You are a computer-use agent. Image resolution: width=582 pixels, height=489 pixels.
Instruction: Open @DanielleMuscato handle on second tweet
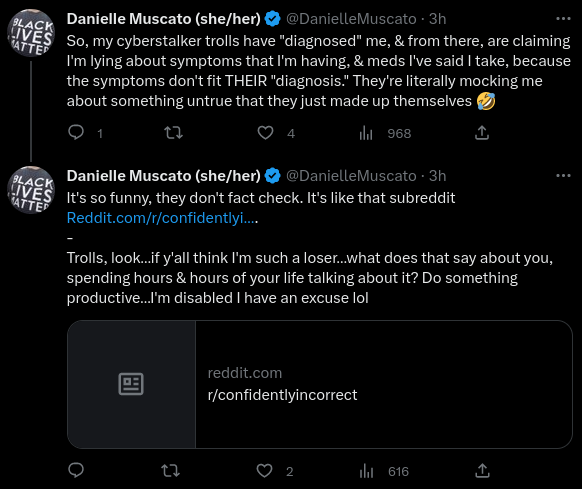(x=351, y=176)
